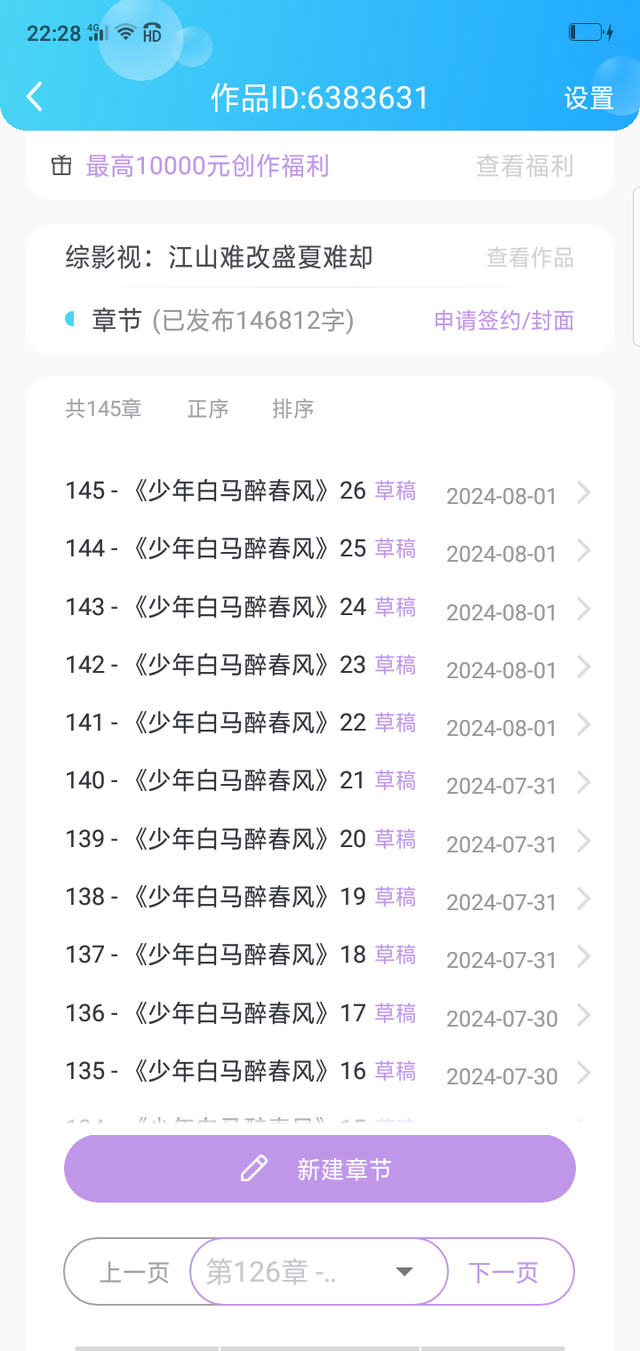Tap the gift box icon
Viewport: 640px width, 1351px height.
62,166
